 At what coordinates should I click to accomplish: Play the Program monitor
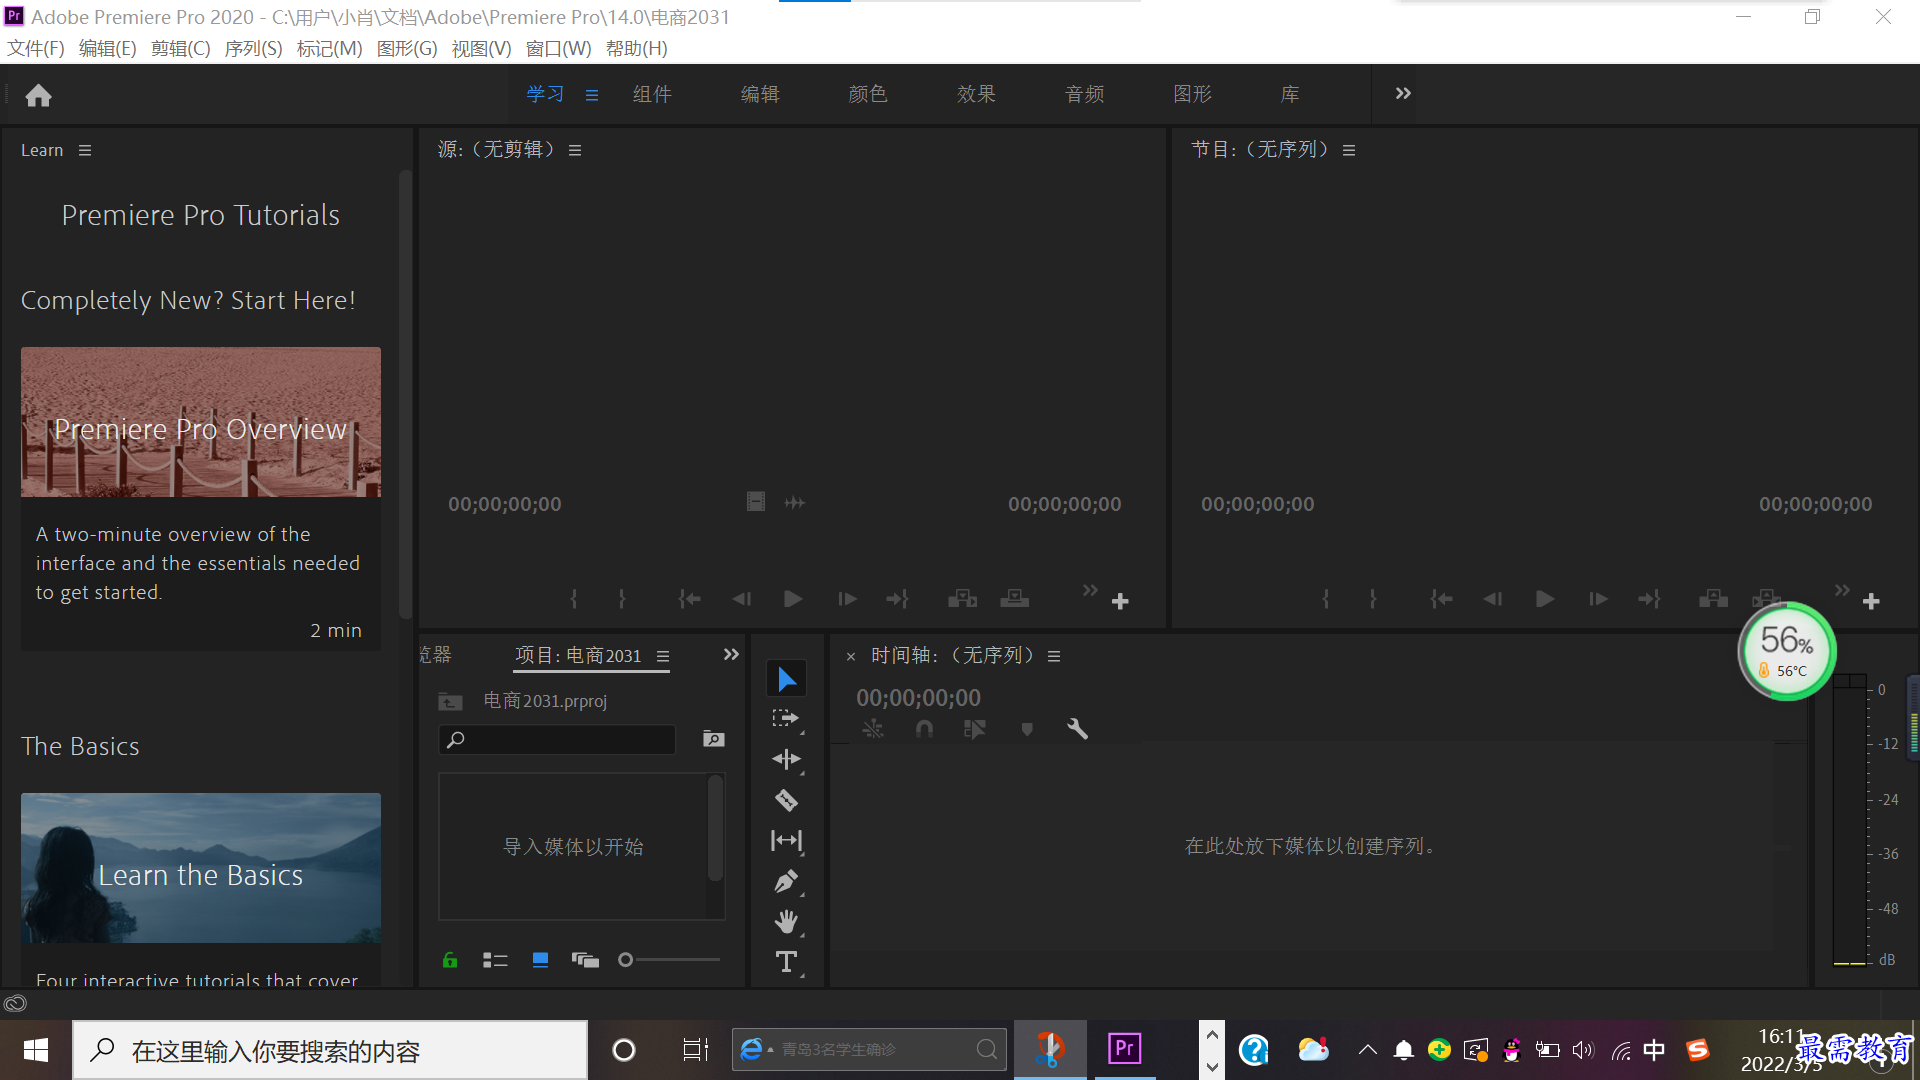click(x=1545, y=599)
